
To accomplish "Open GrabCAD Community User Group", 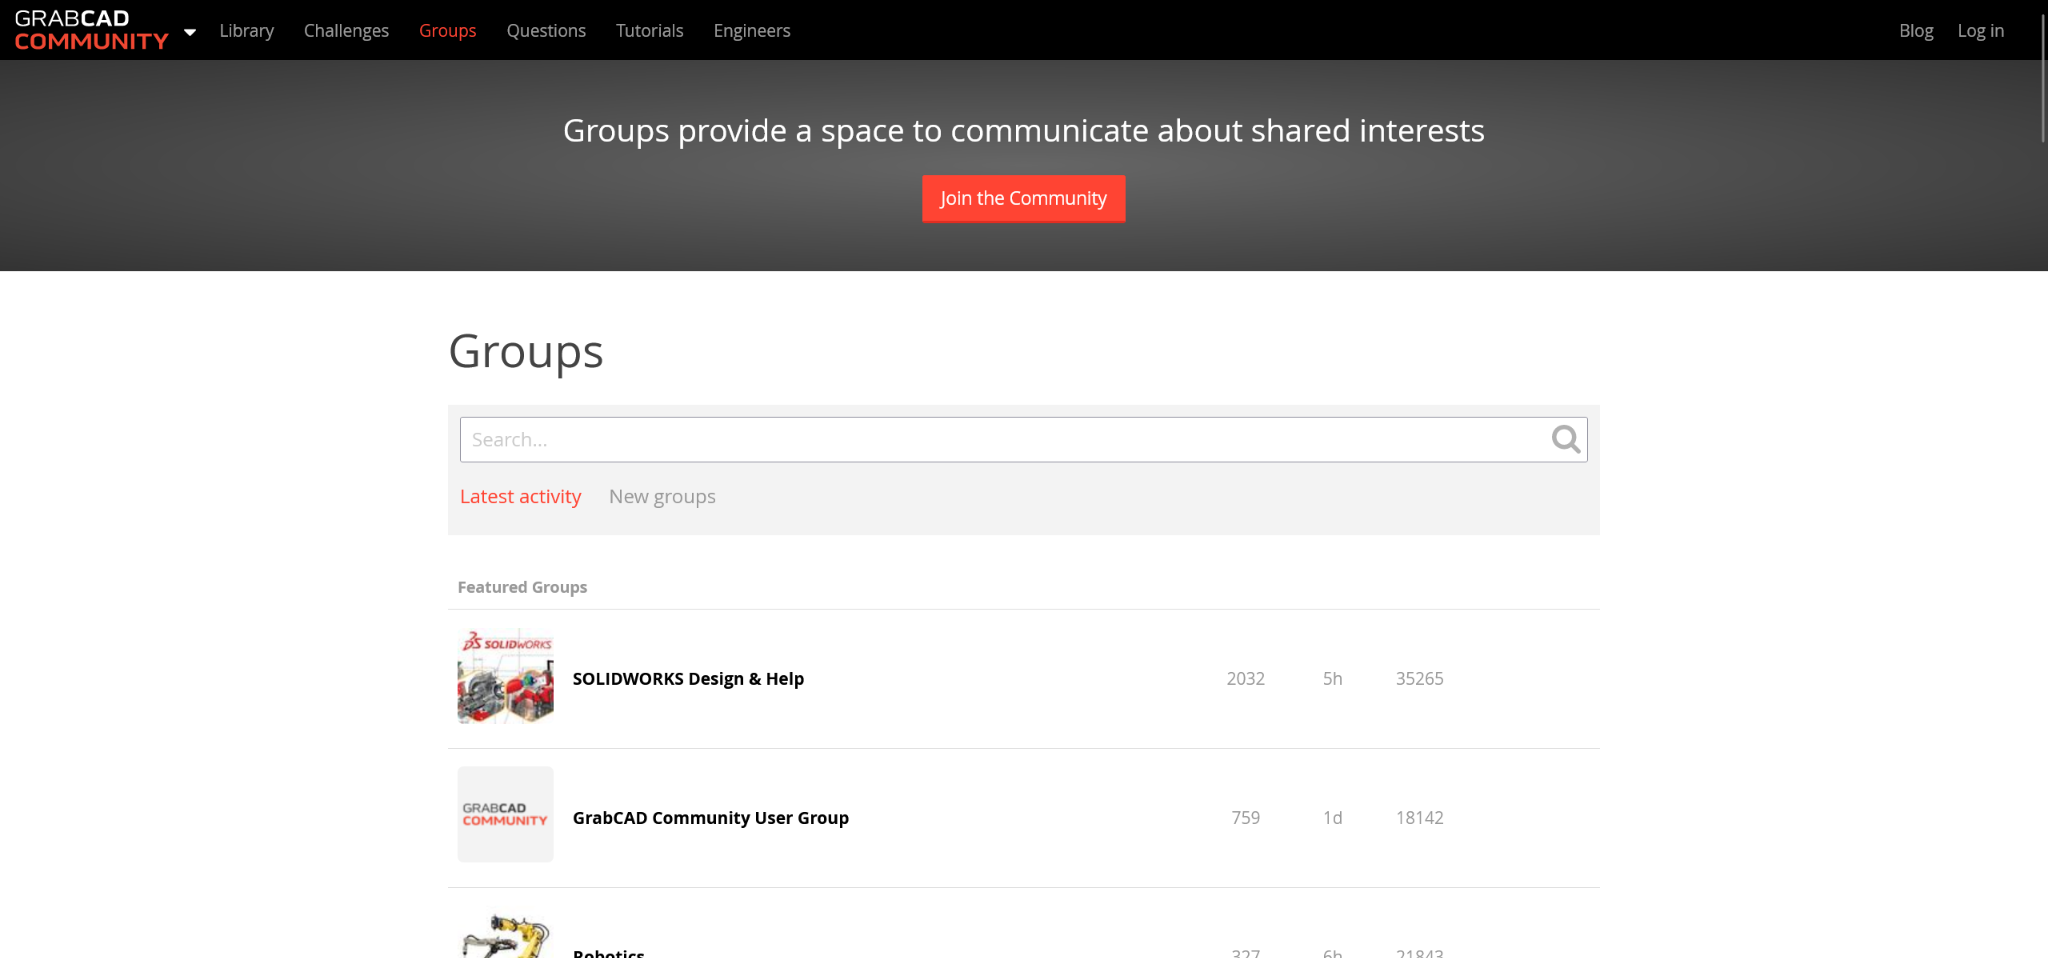I will click(x=710, y=817).
